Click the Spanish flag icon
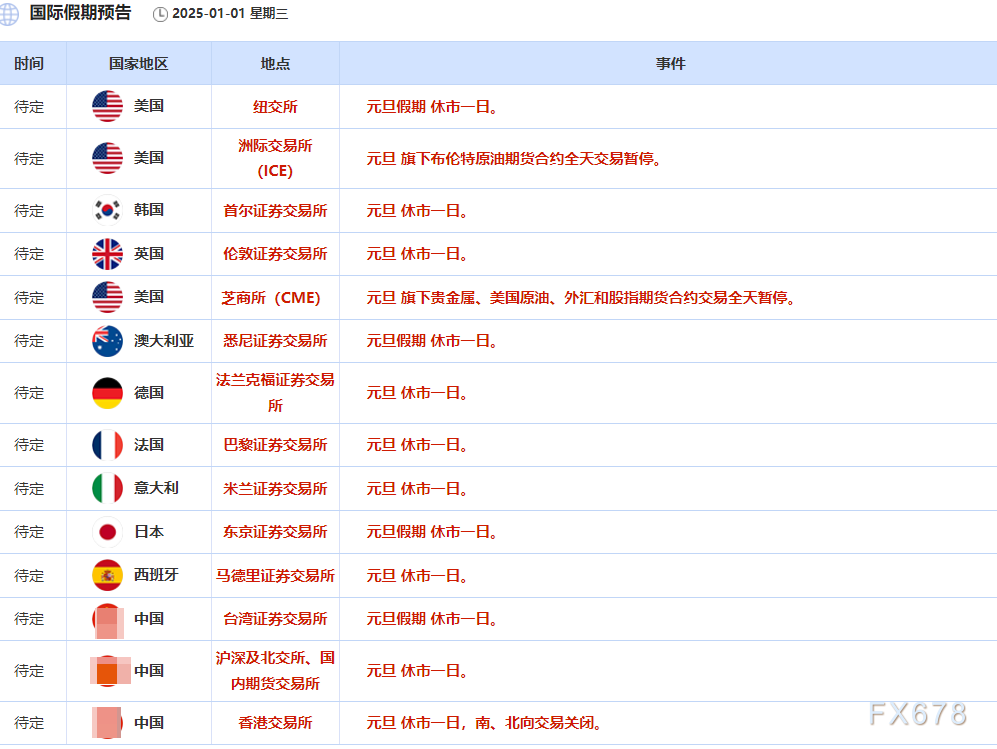The height and width of the screenshot is (749, 997). coord(107,576)
